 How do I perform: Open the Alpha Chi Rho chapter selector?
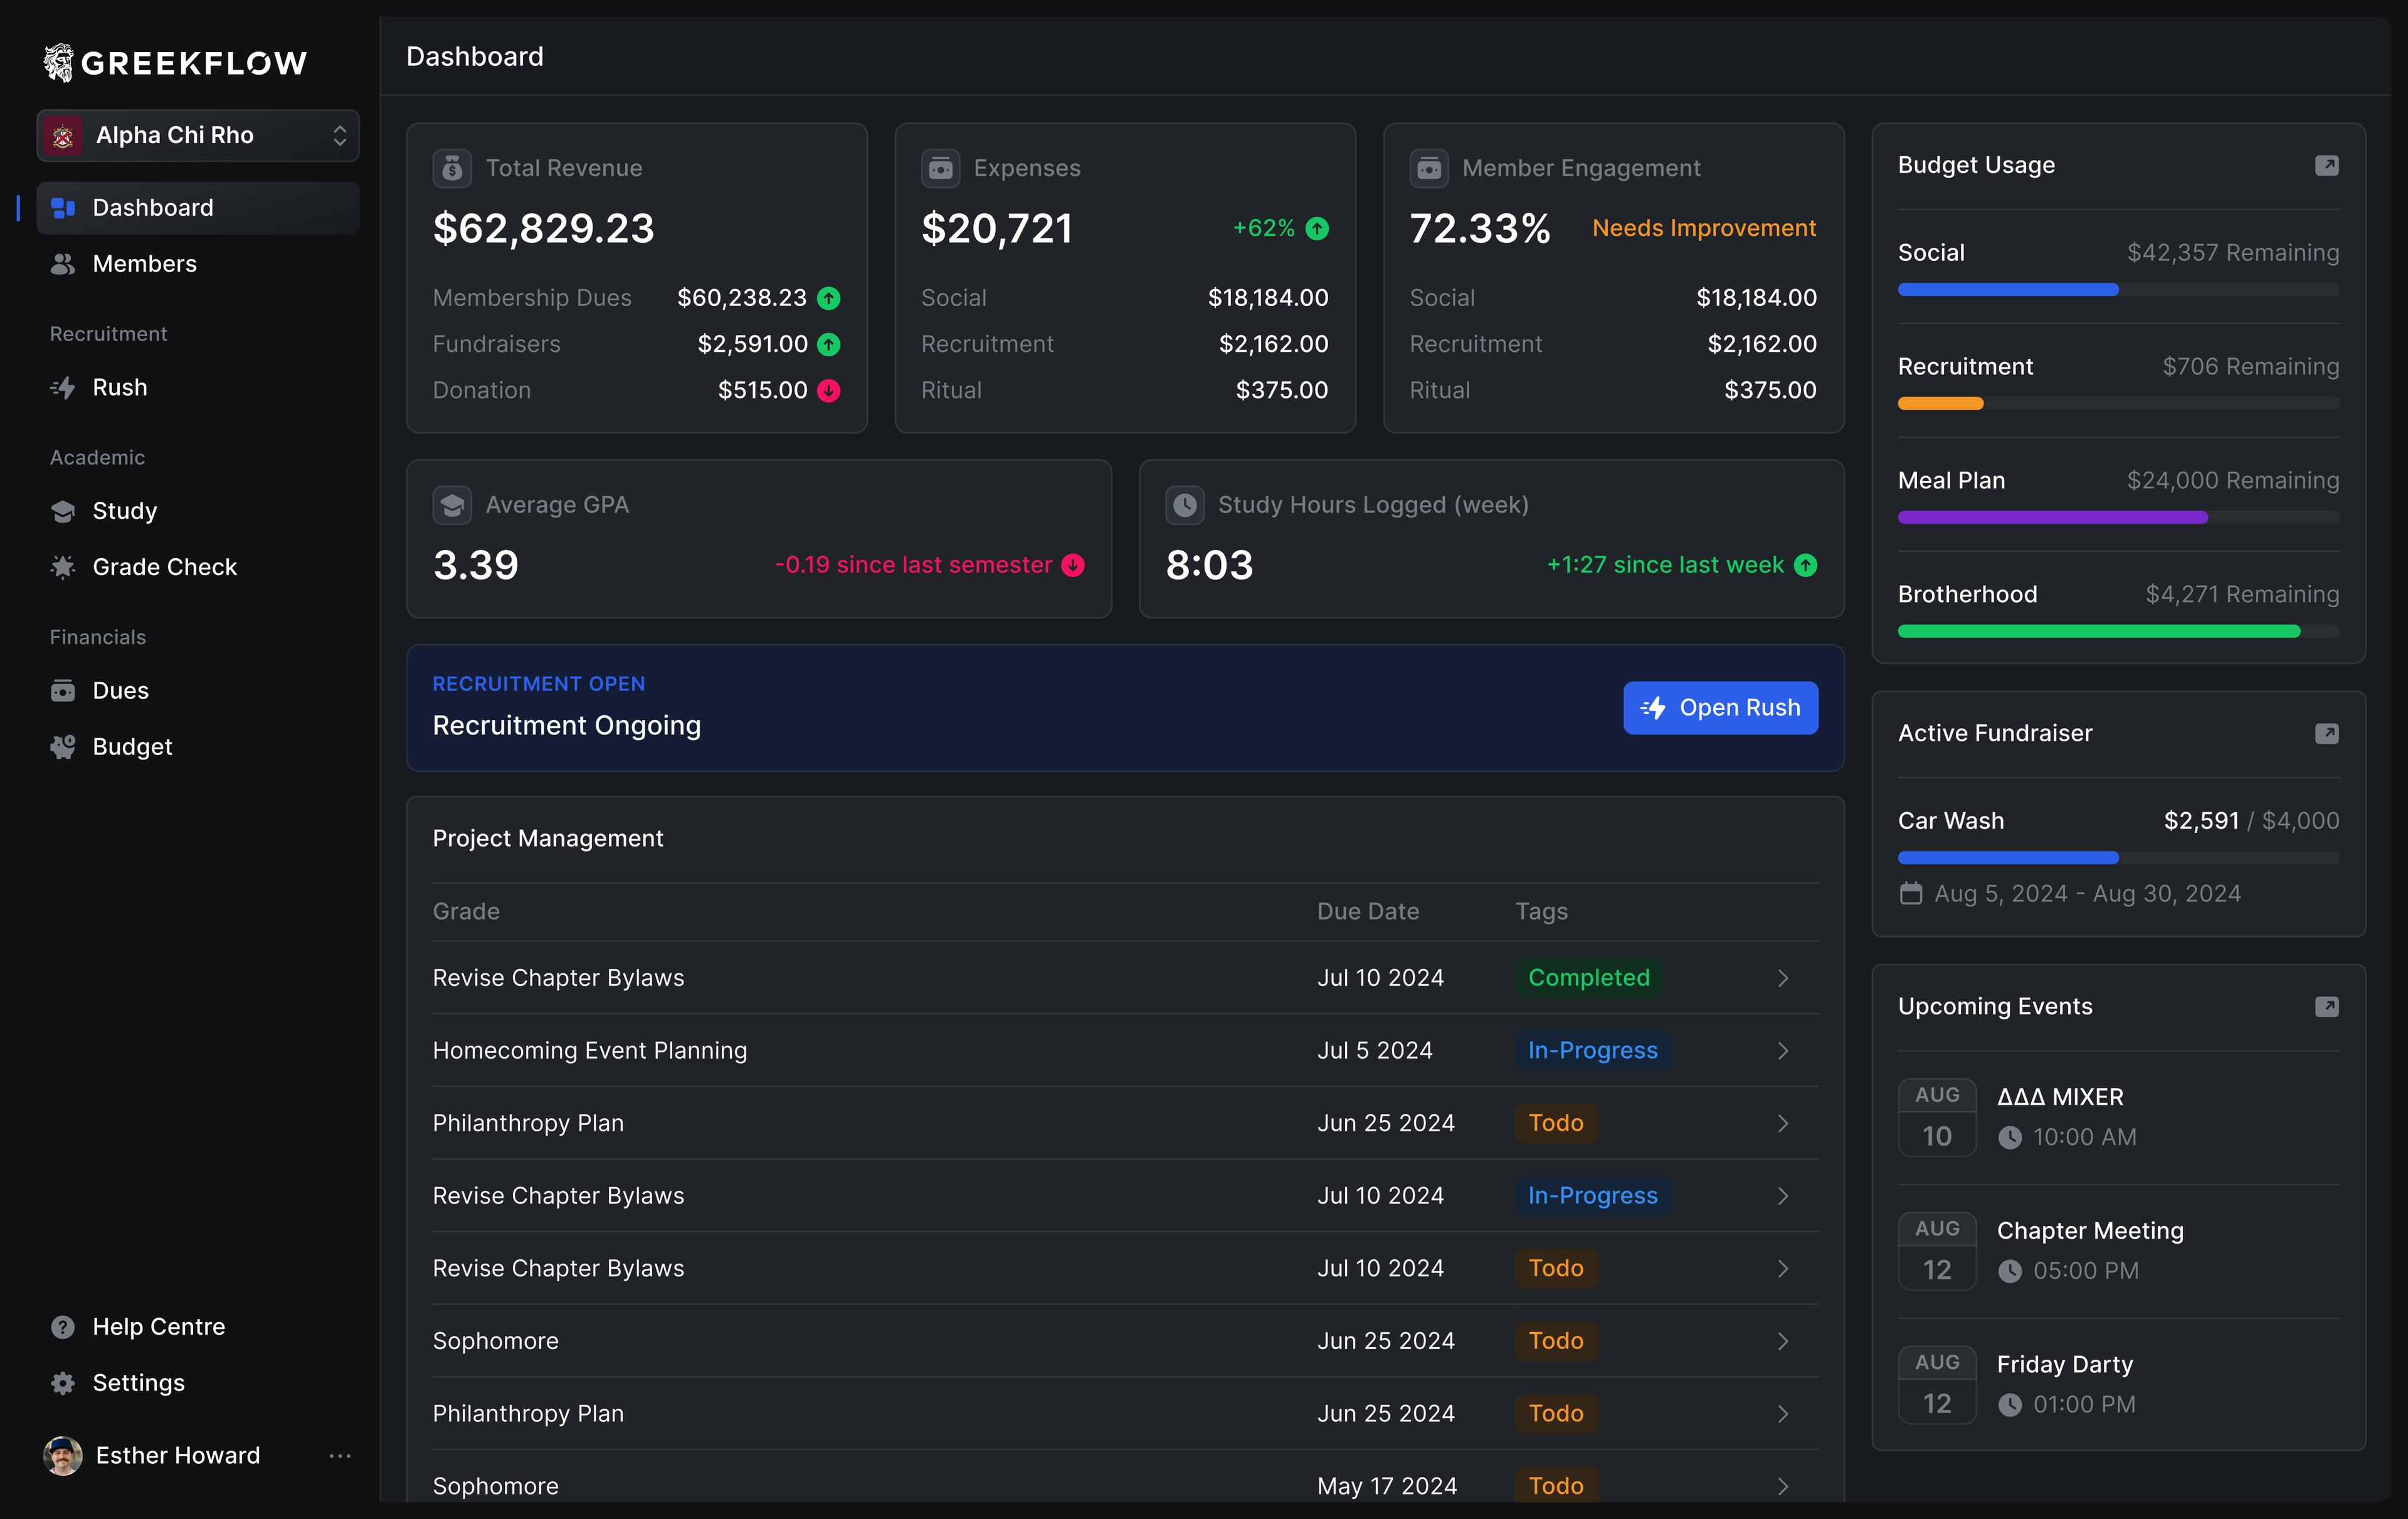coord(198,135)
